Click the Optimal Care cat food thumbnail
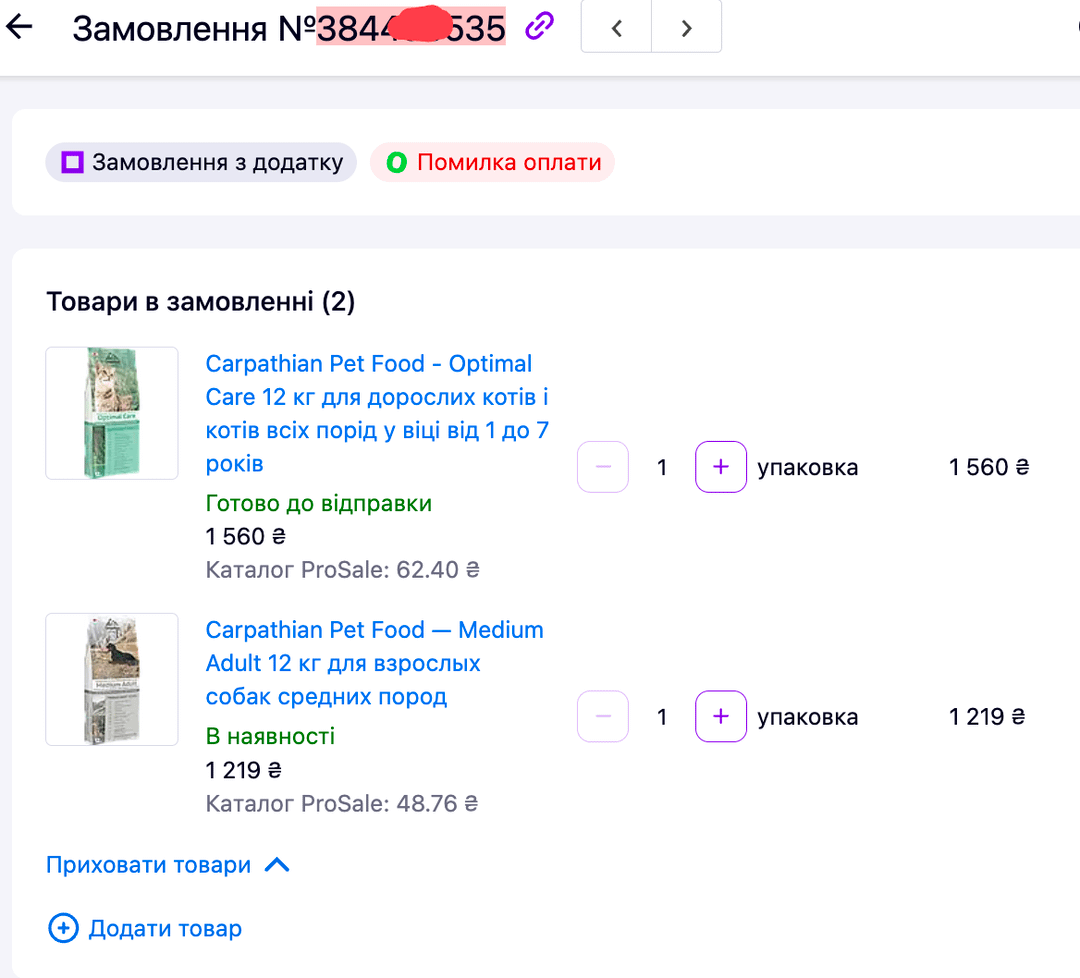The image size is (1080, 978). tap(112, 413)
